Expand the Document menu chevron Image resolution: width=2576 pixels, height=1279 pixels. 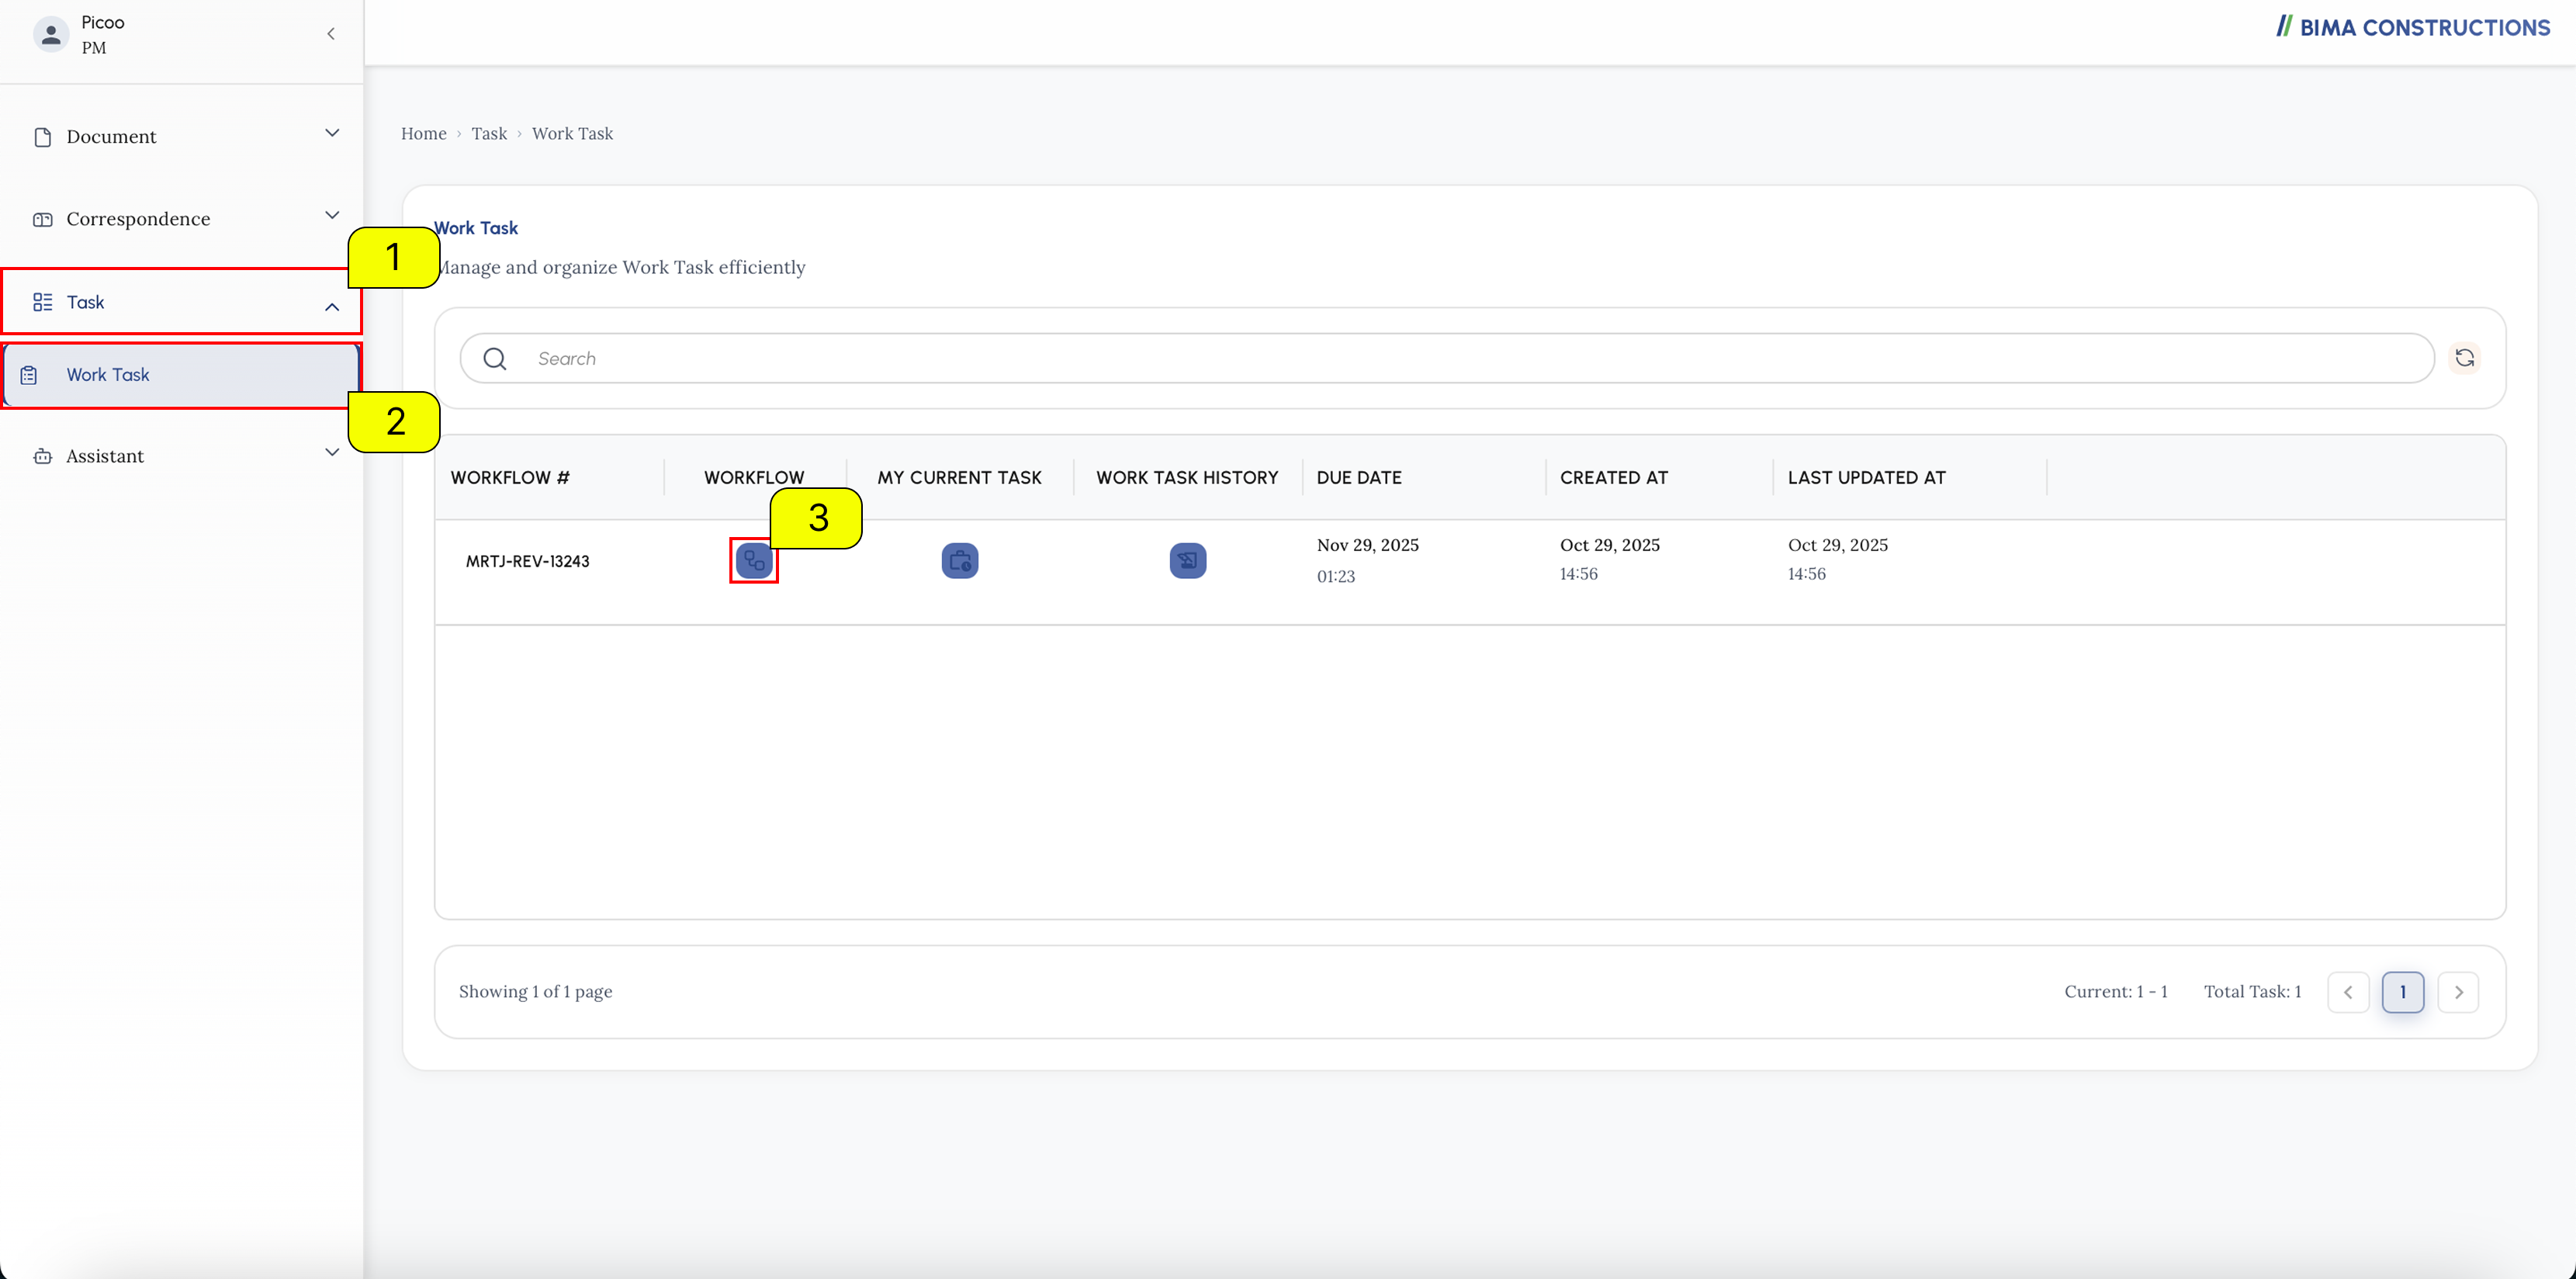click(x=332, y=133)
